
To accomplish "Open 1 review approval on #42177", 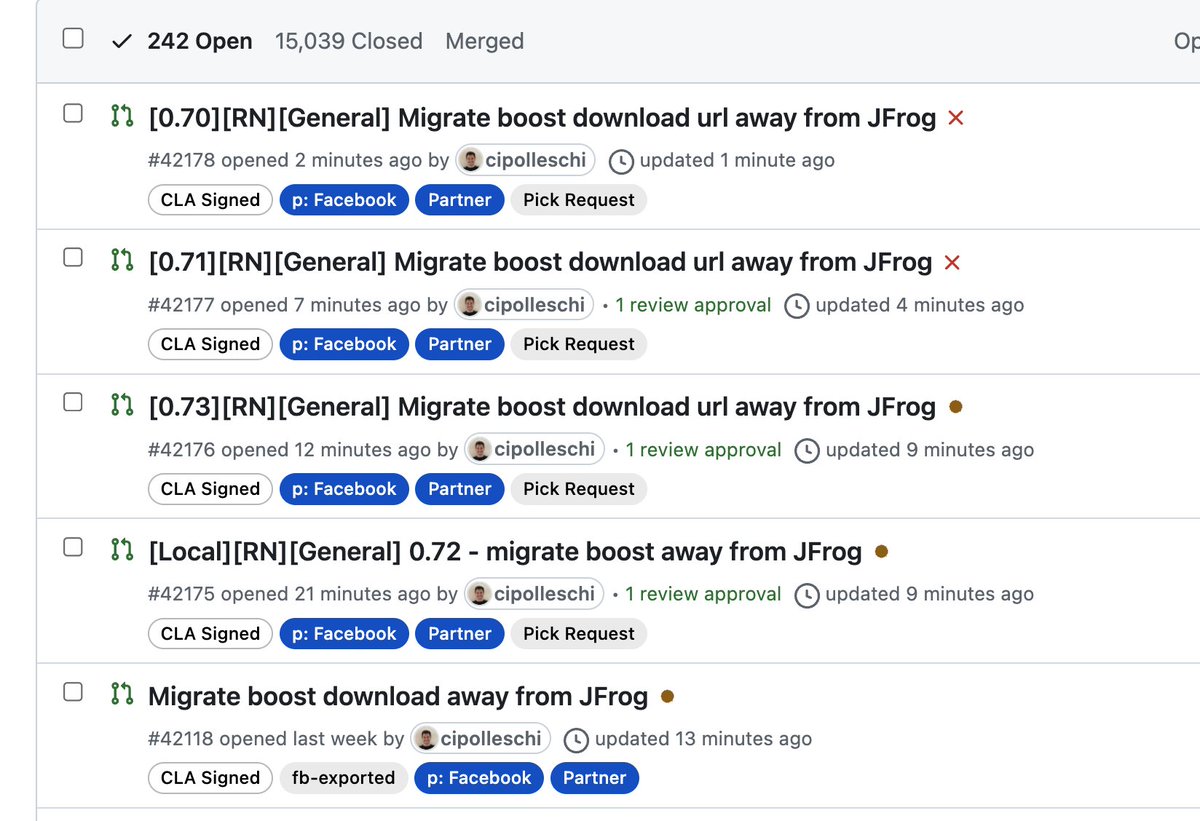I will pos(693,305).
